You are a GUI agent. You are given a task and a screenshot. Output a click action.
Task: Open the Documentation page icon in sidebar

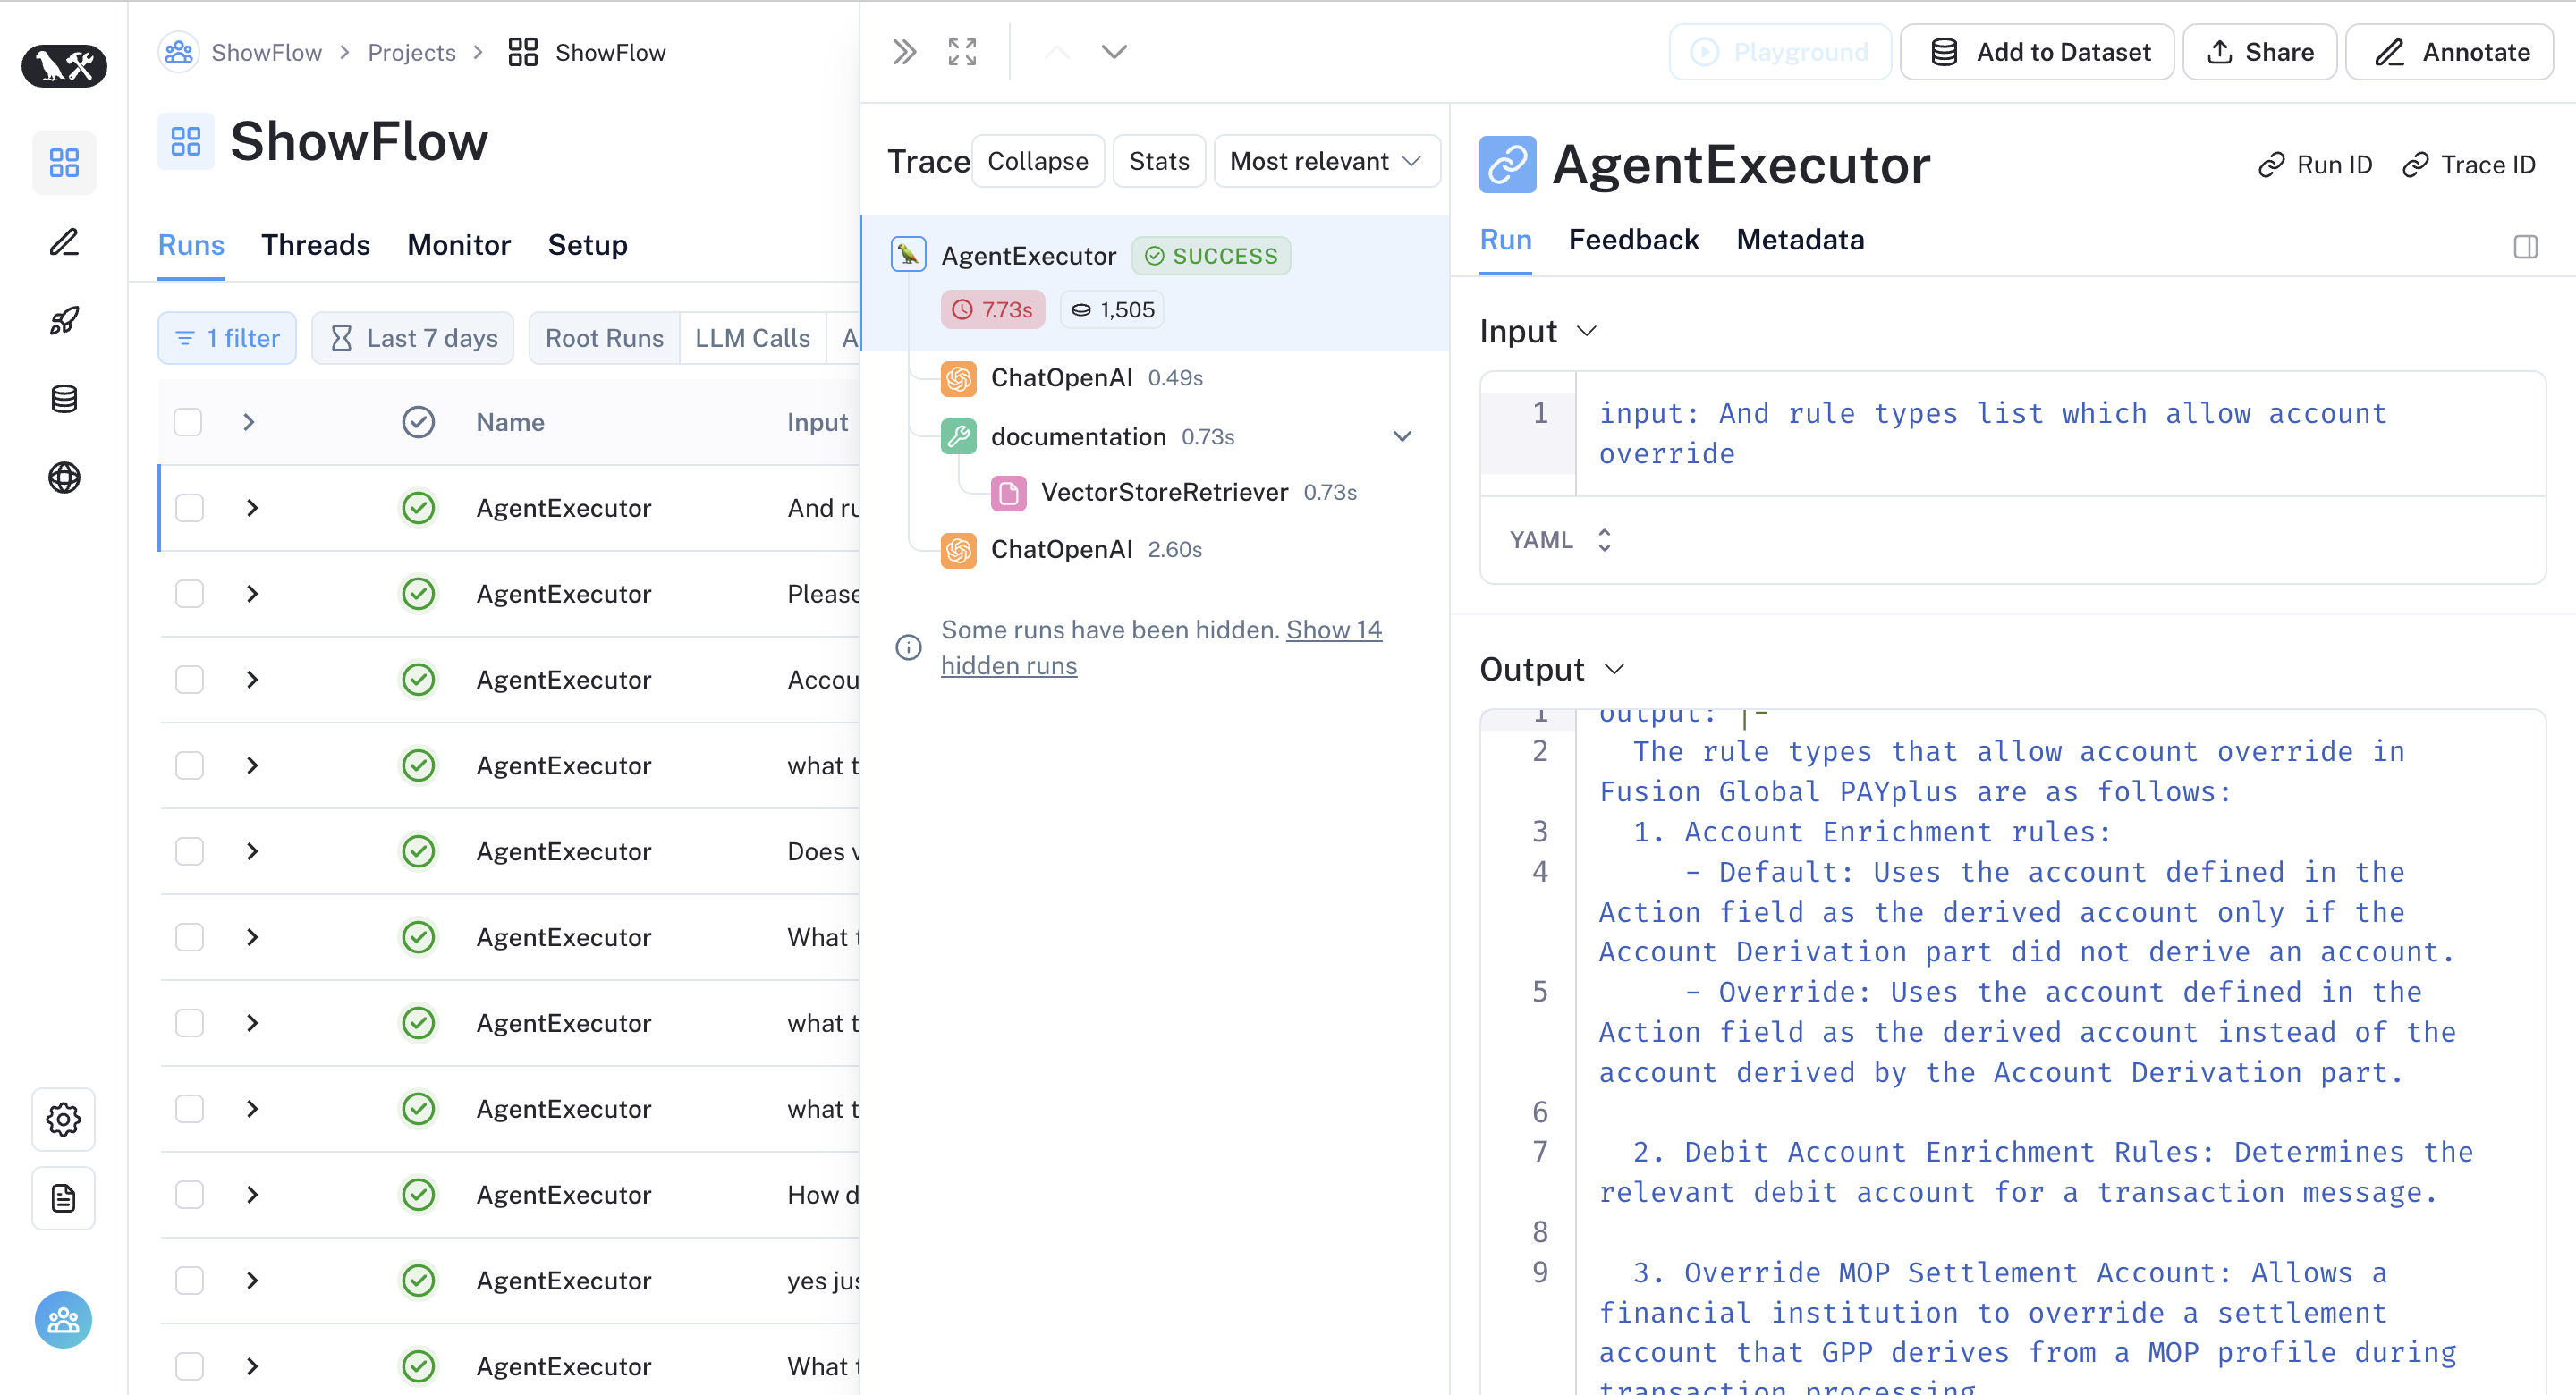point(63,1198)
